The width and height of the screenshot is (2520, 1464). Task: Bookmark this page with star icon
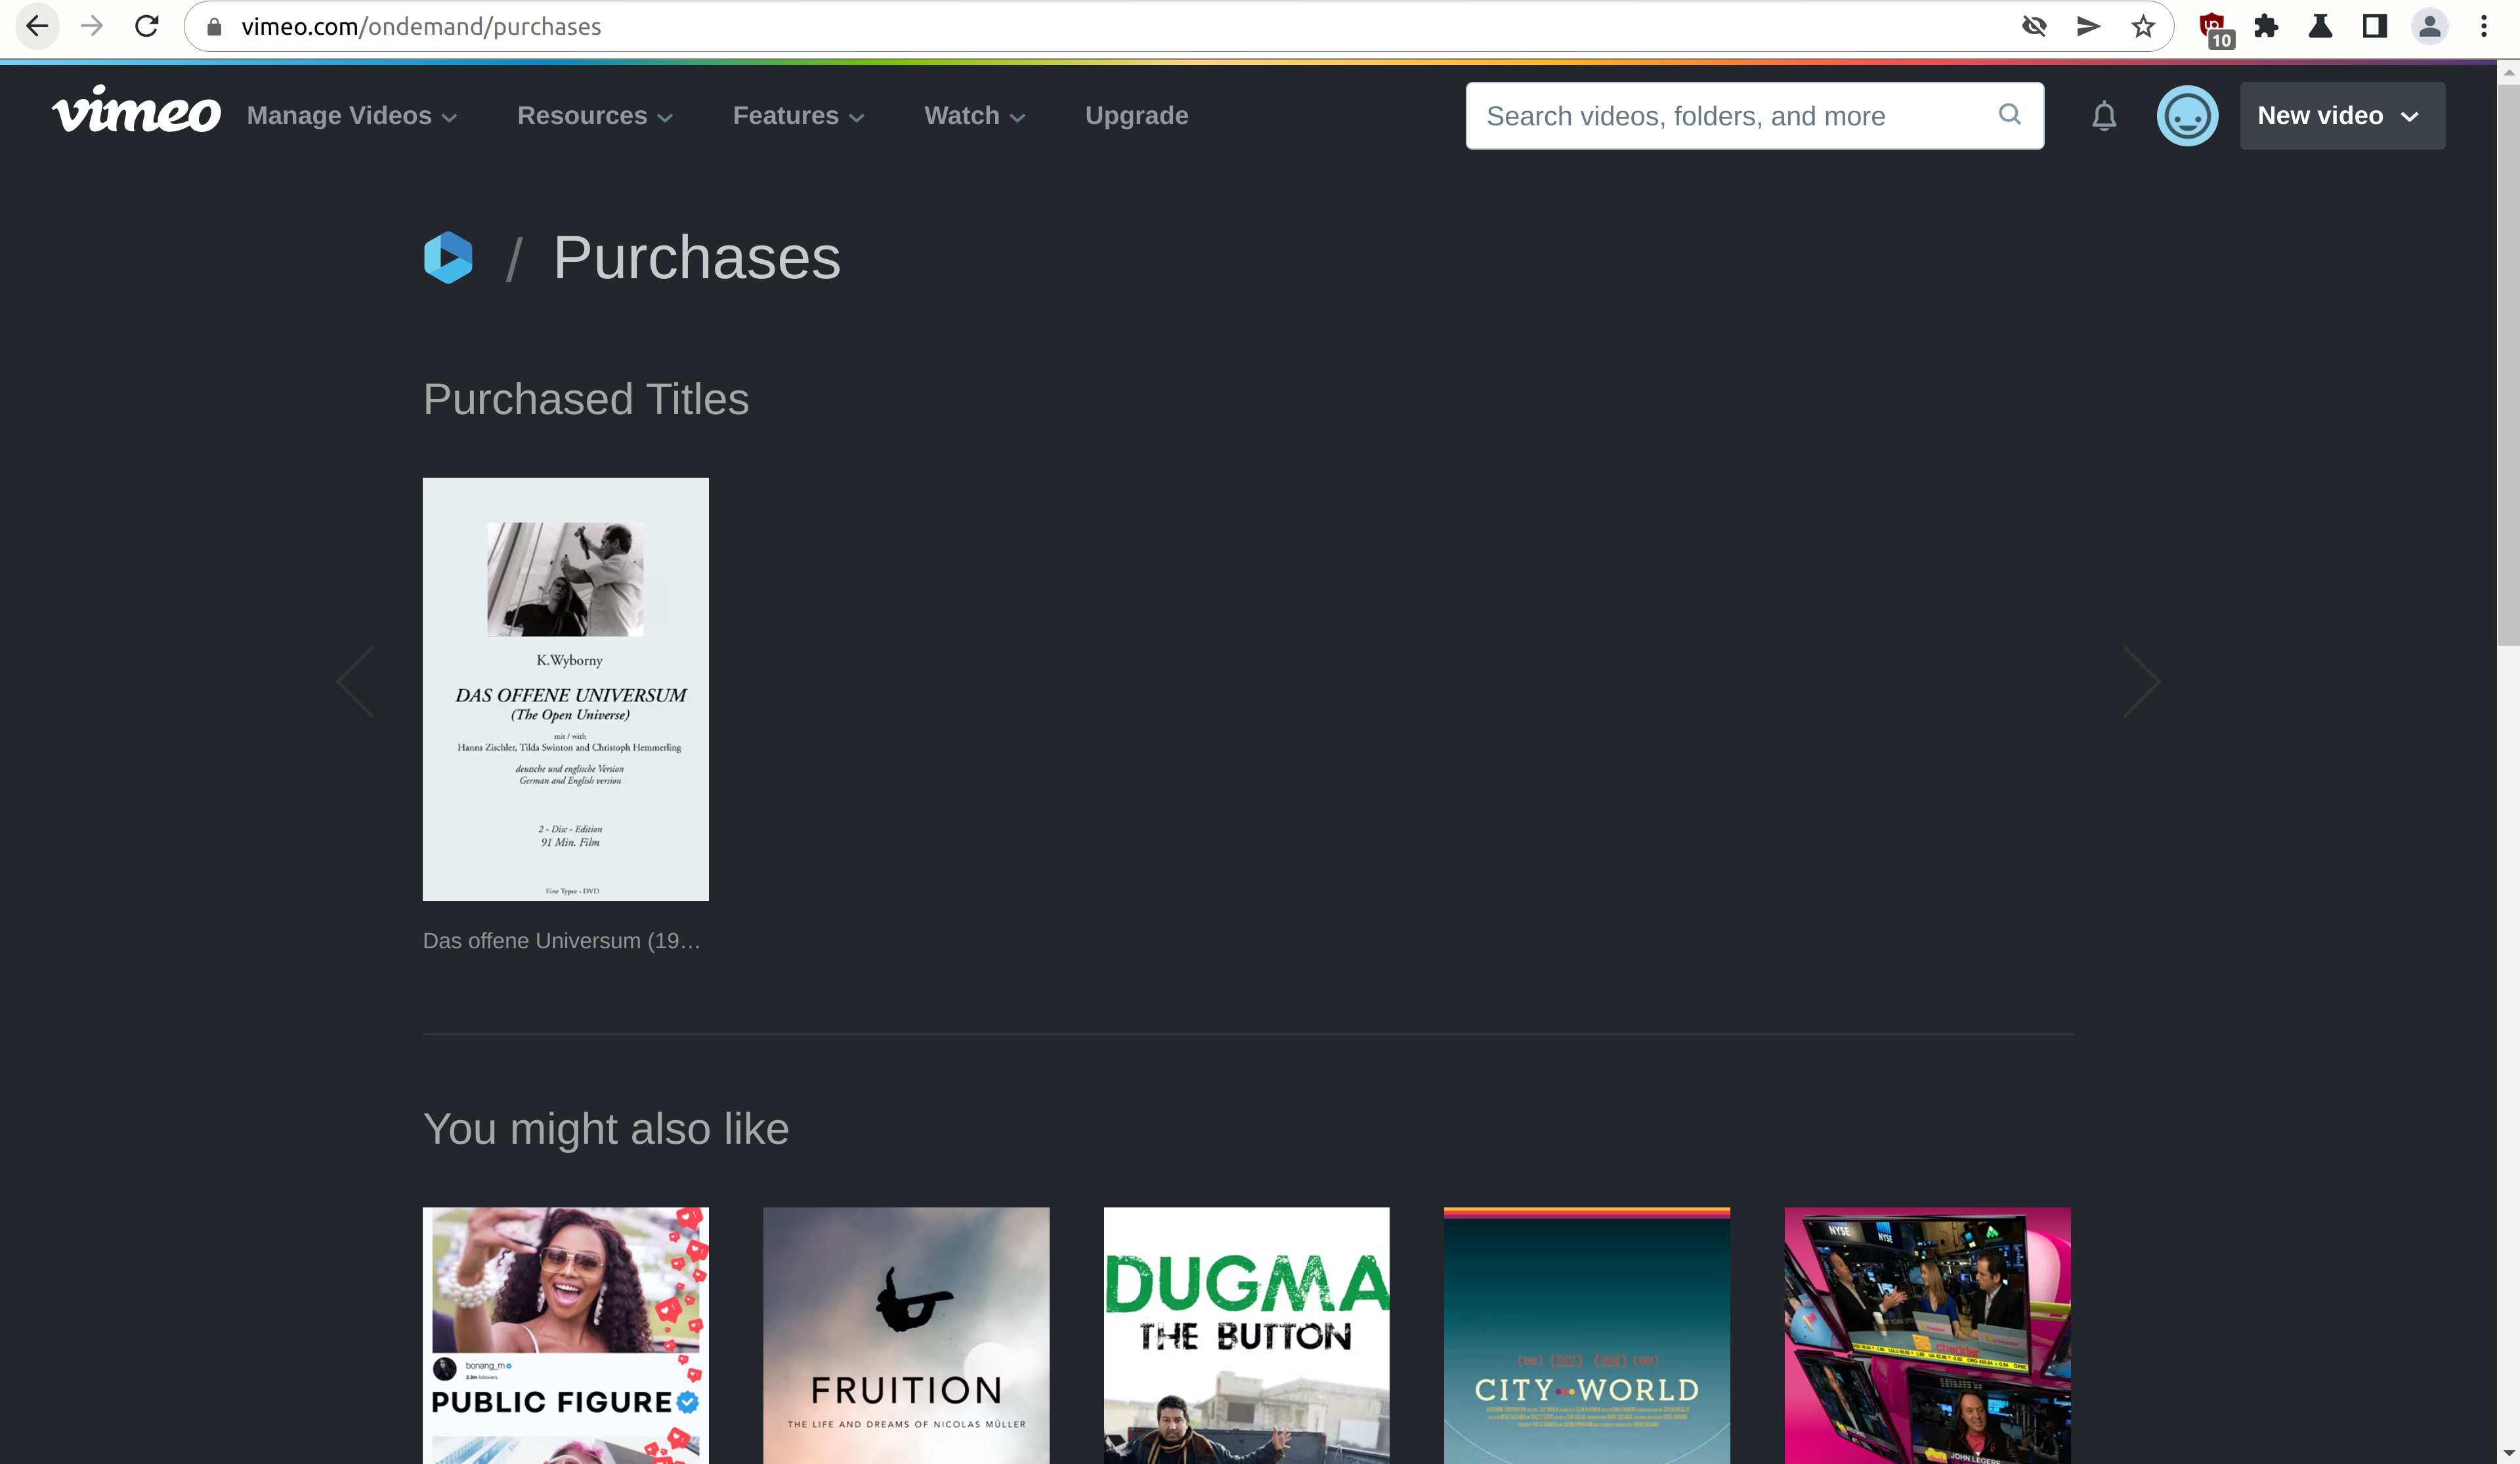pyautogui.click(x=2142, y=26)
